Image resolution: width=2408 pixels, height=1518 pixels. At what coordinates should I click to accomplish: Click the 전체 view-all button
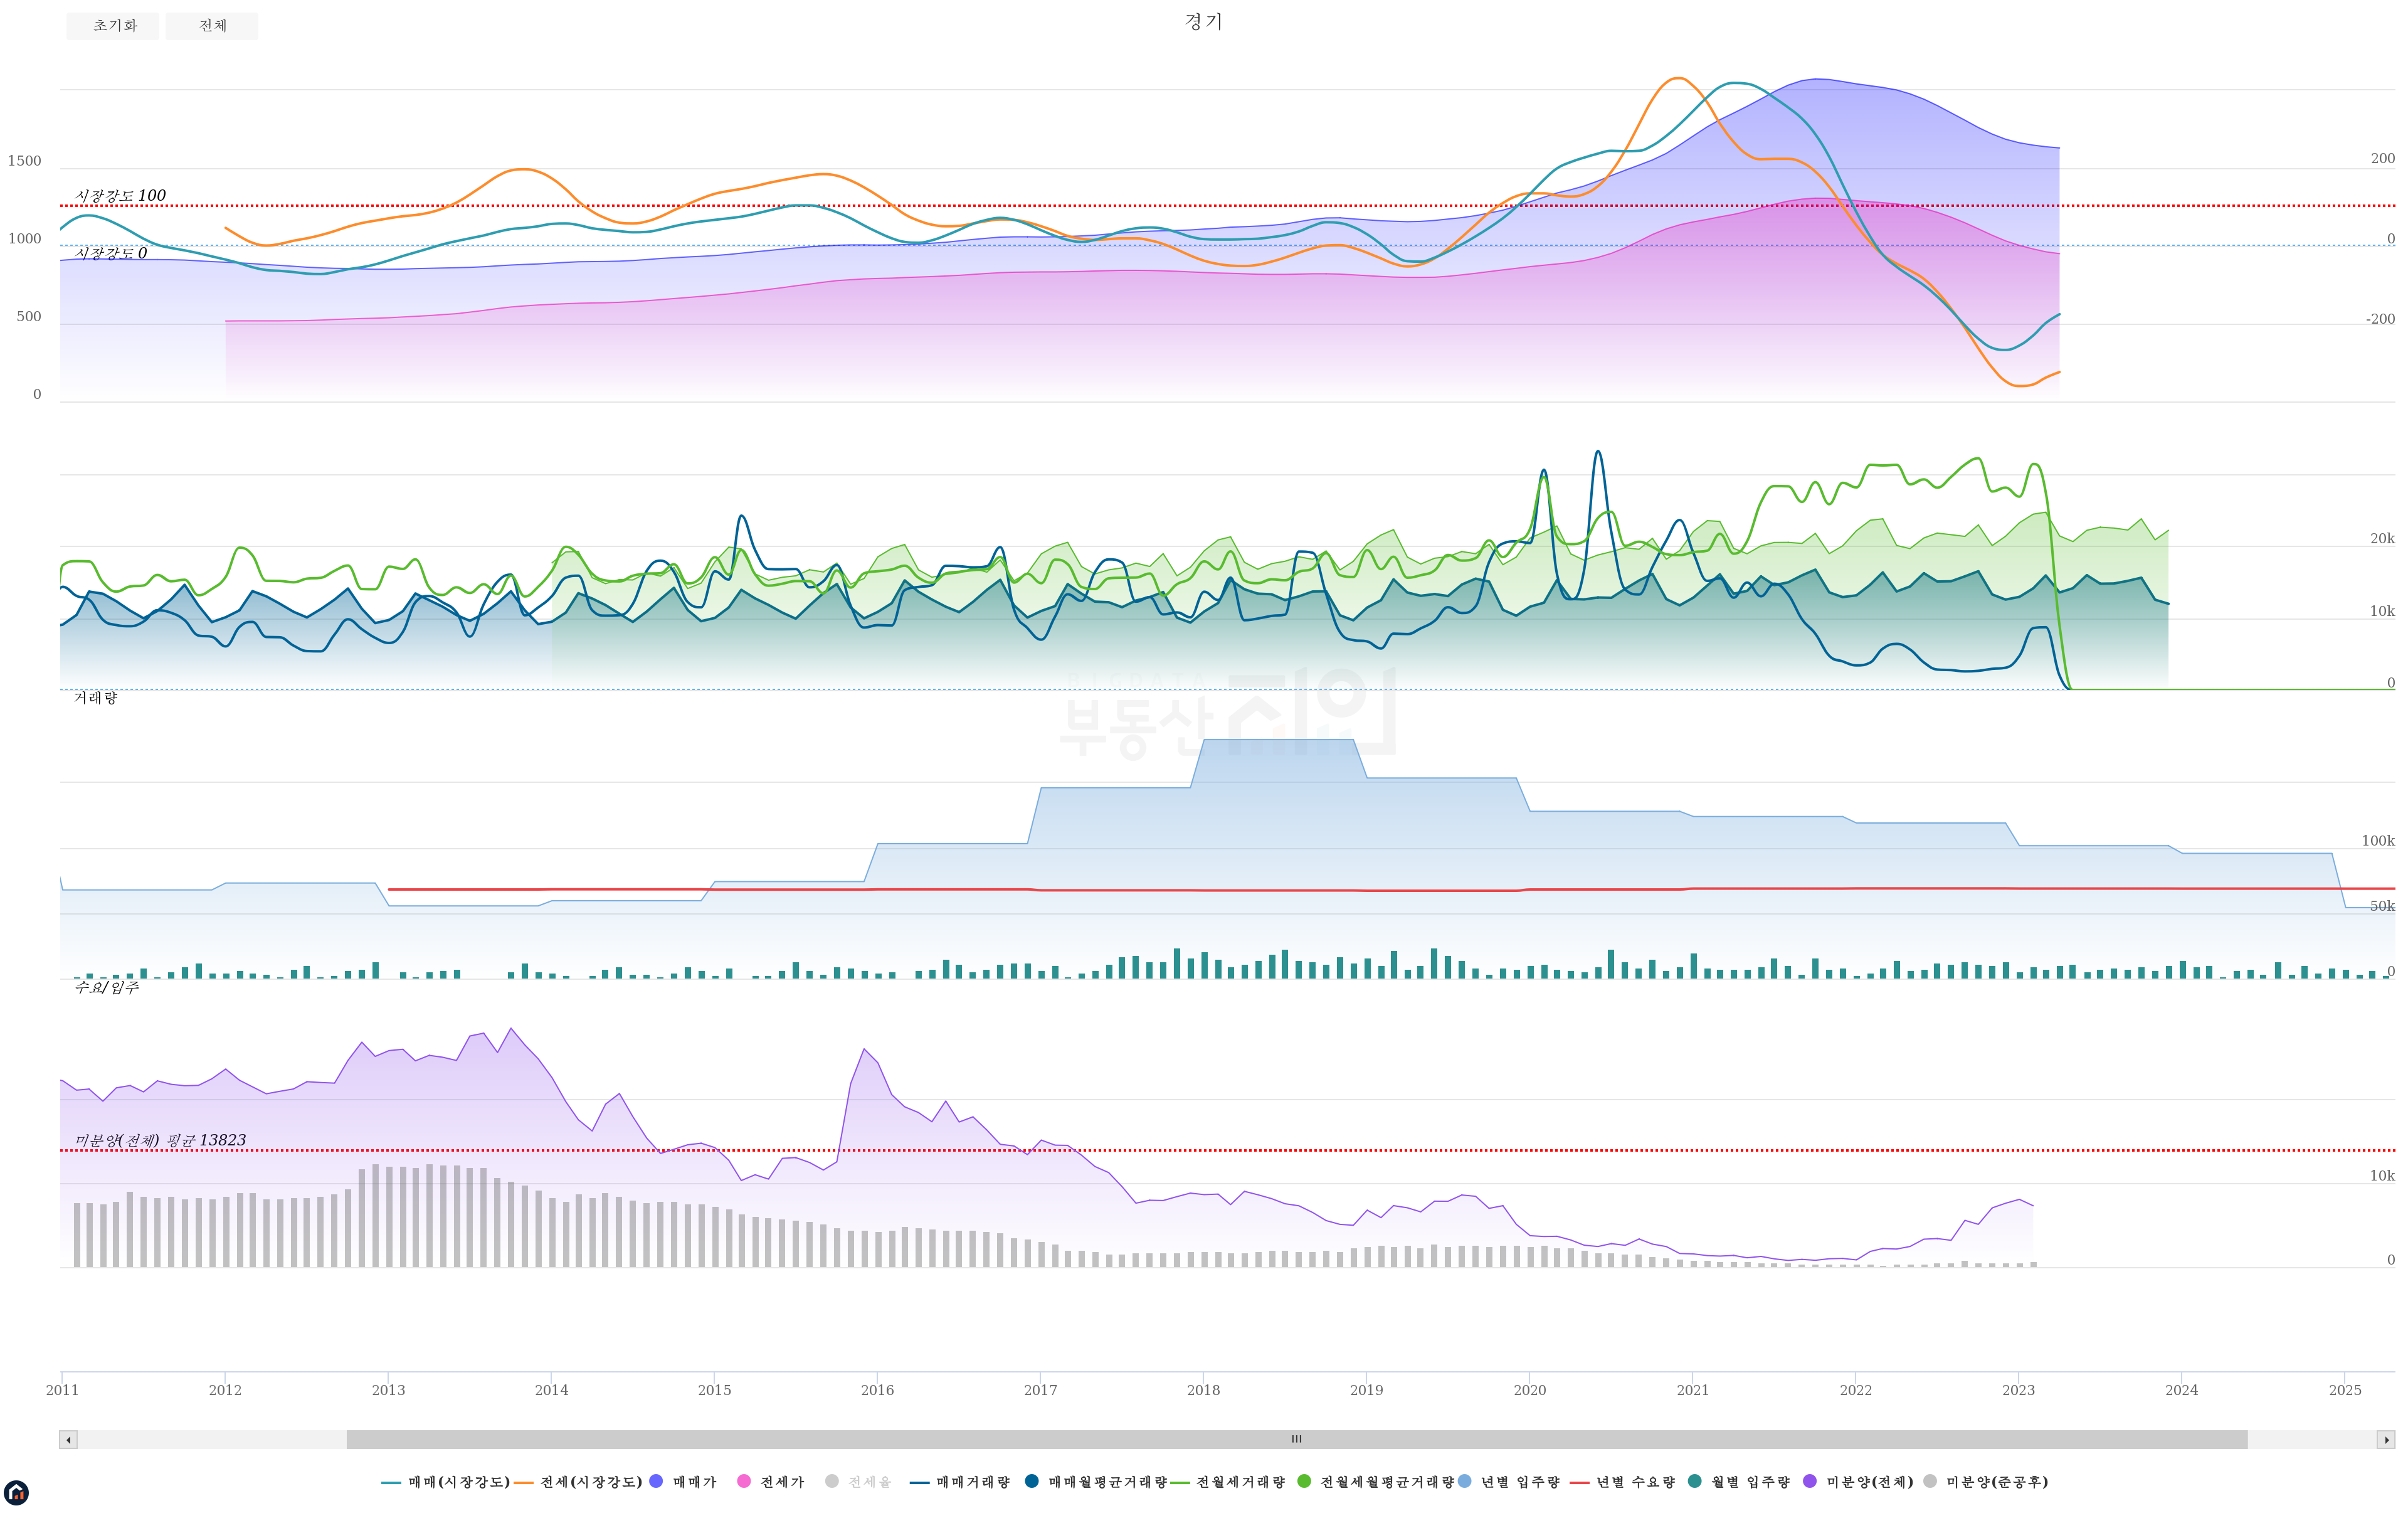(x=212, y=26)
